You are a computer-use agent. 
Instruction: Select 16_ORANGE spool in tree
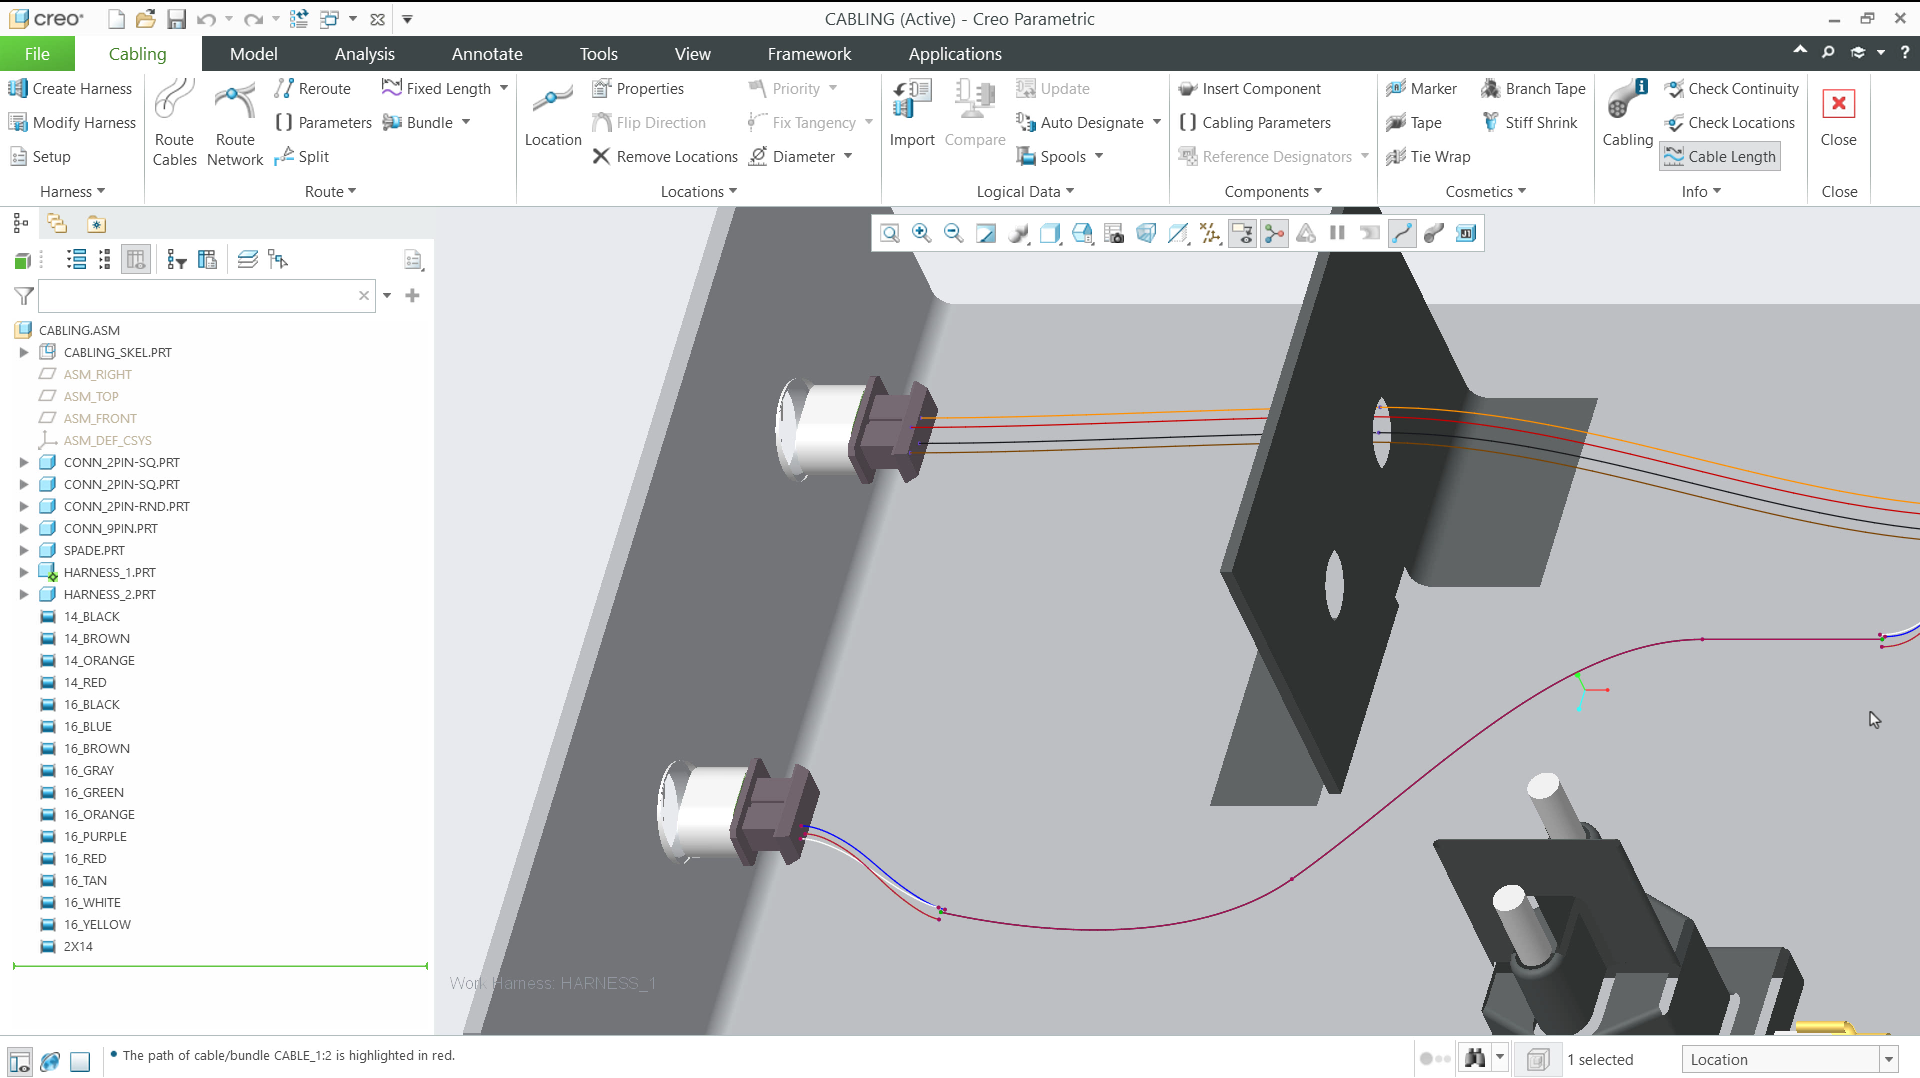pyautogui.click(x=99, y=814)
